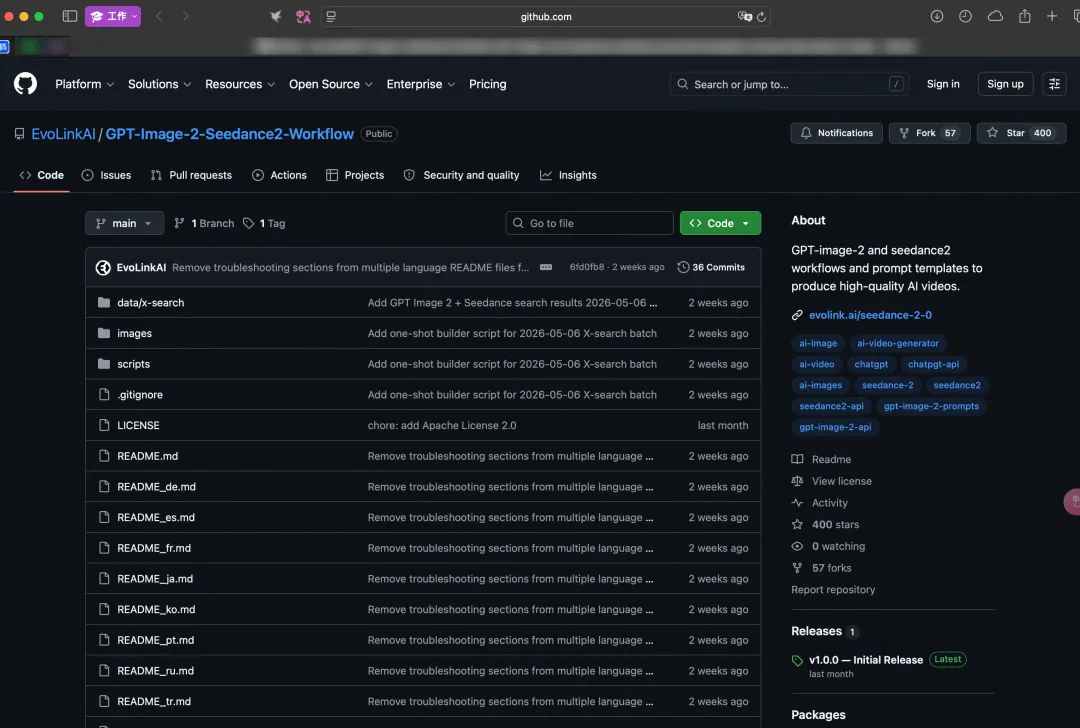Reload the page in address bar
This screenshot has height=728, width=1080.
[x=761, y=17]
